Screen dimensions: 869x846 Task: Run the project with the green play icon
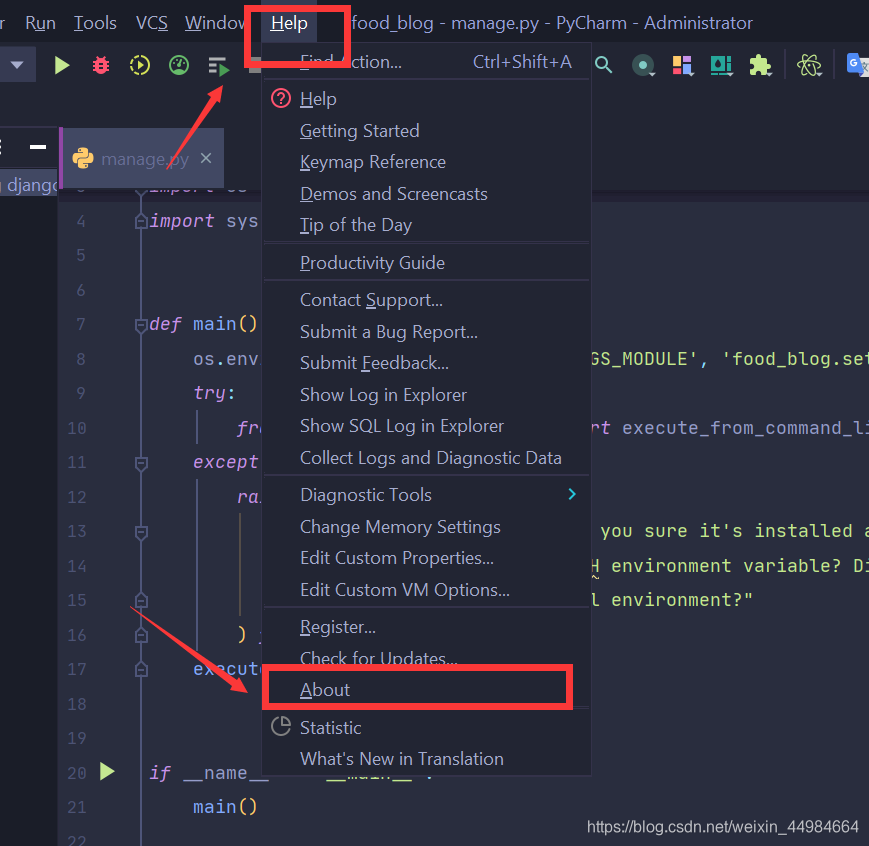[62, 65]
